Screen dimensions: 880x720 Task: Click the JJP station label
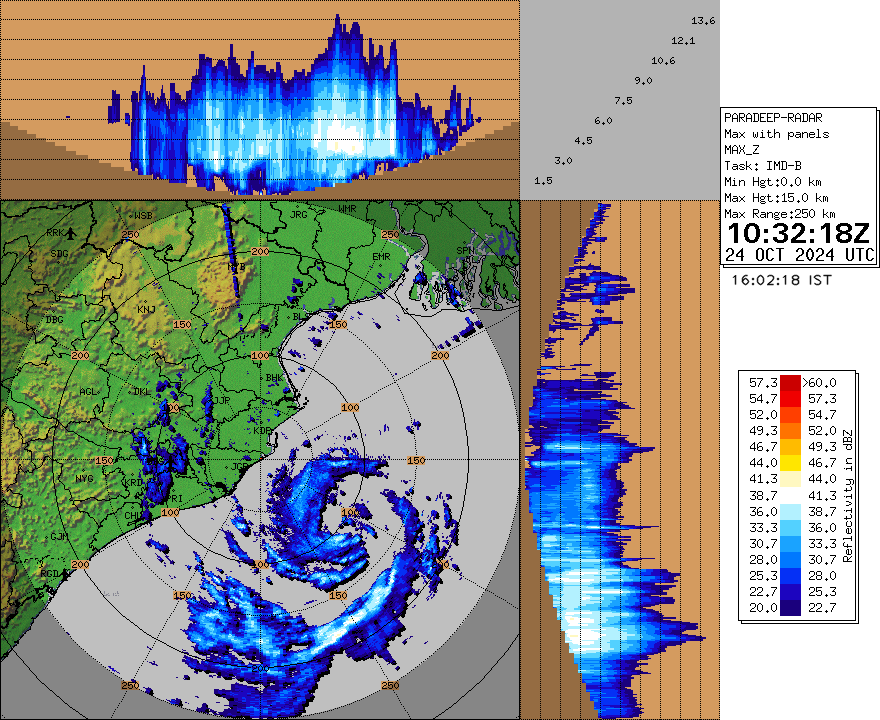click(223, 400)
